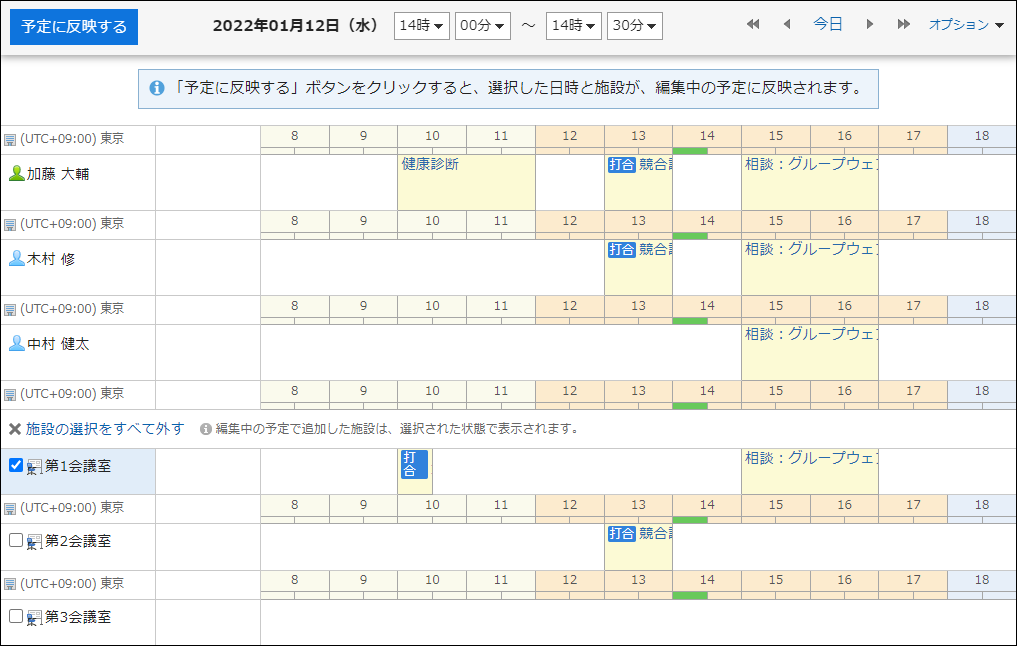Viewport: 1017px width, 646px height.
Task: Go to next day arrow
Action: point(870,24)
